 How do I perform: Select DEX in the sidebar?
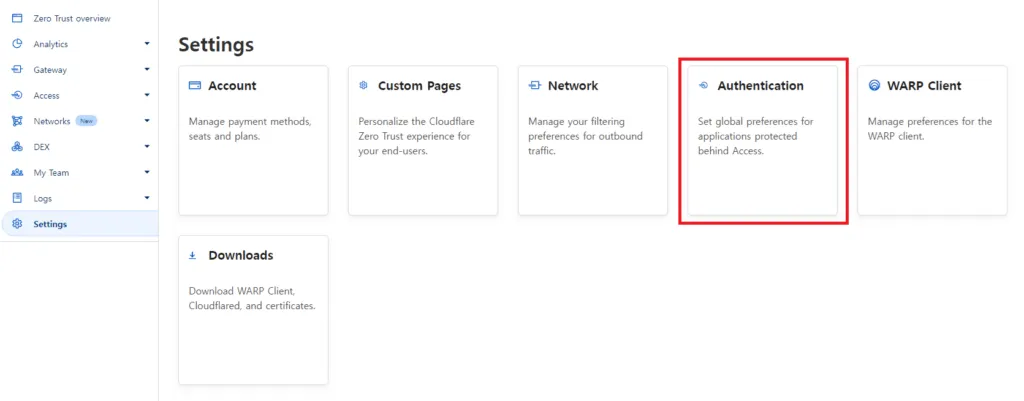tap(41, 147)
